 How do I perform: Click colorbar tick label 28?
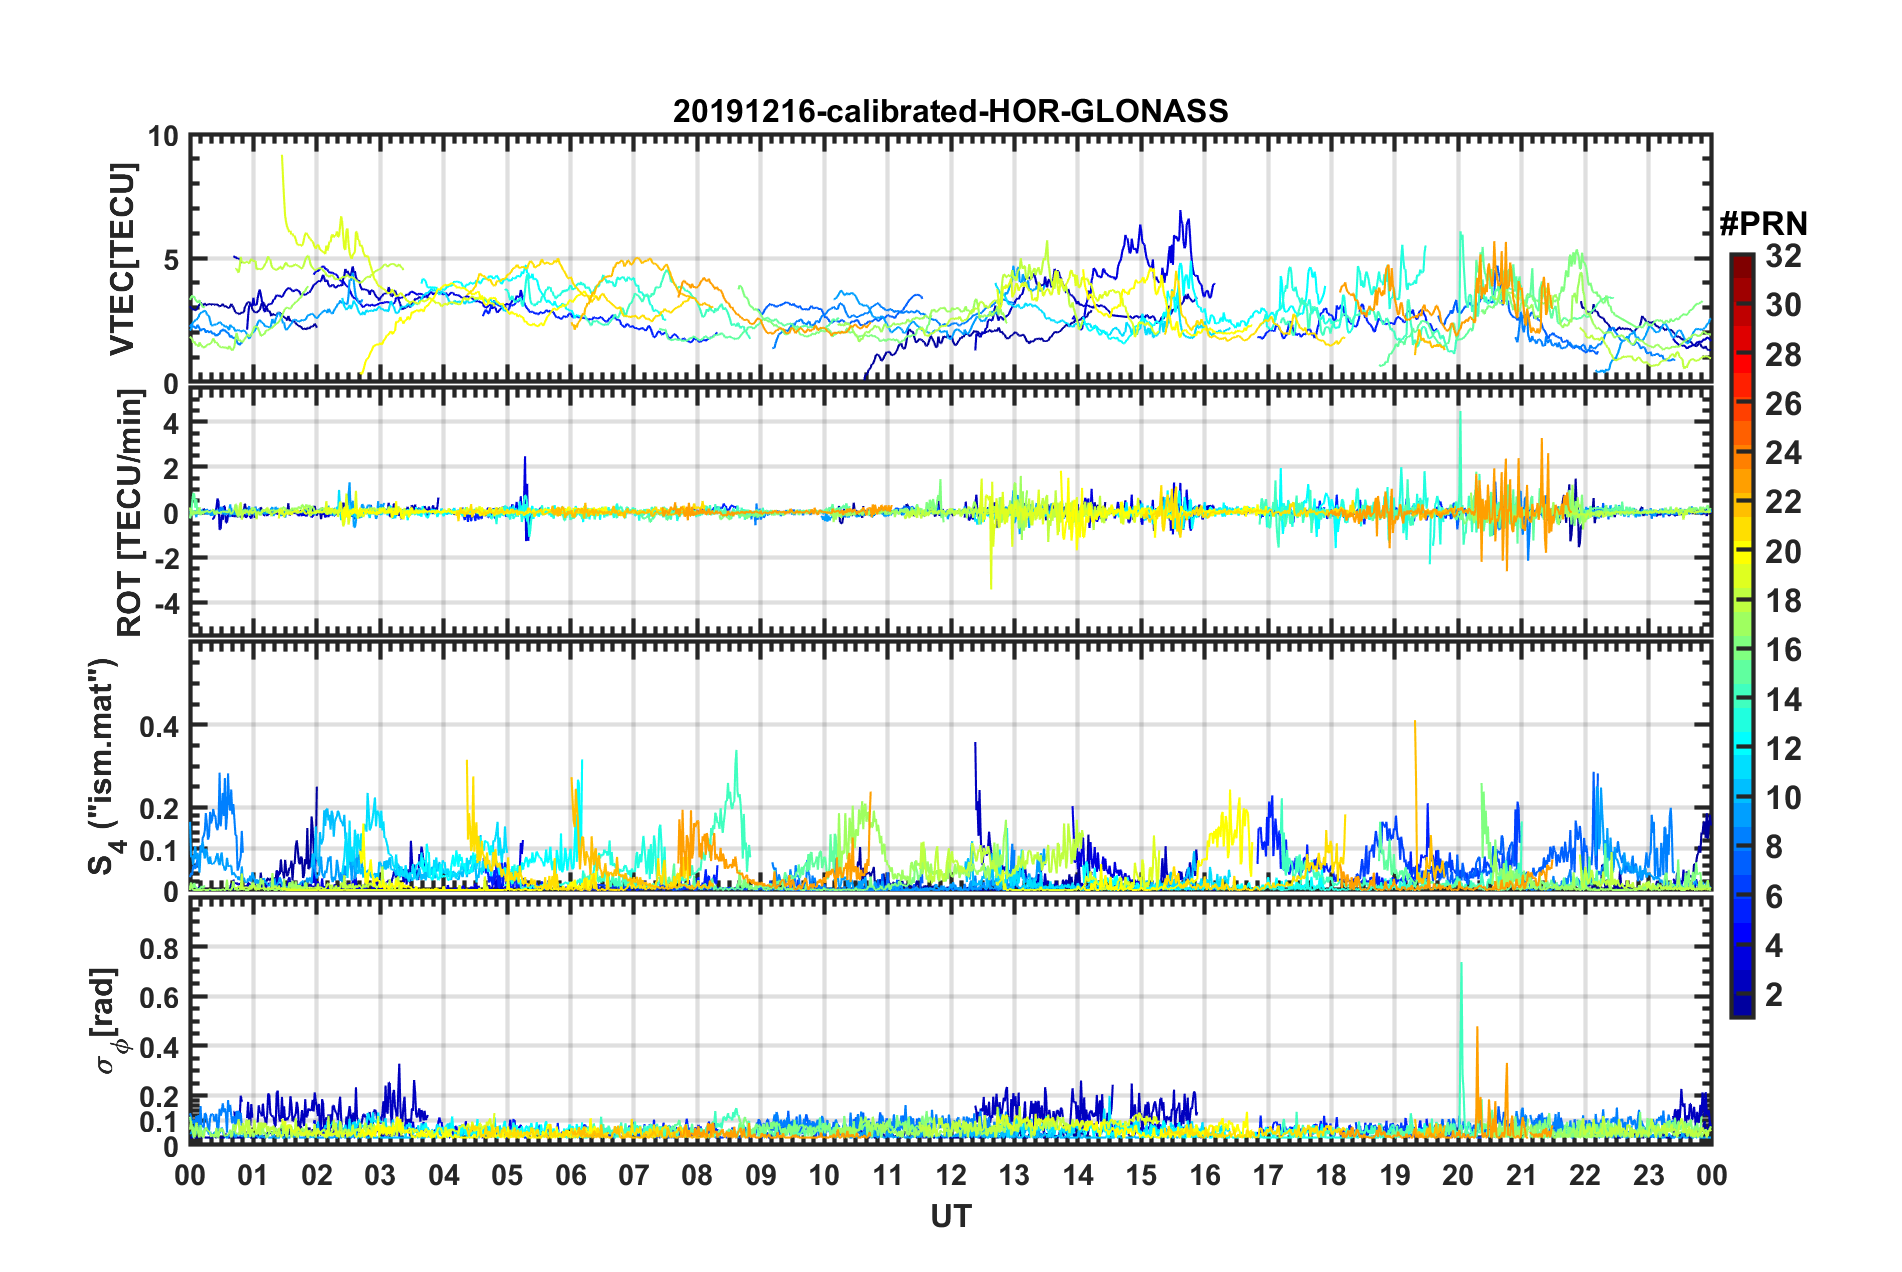tap(1783, 354)
